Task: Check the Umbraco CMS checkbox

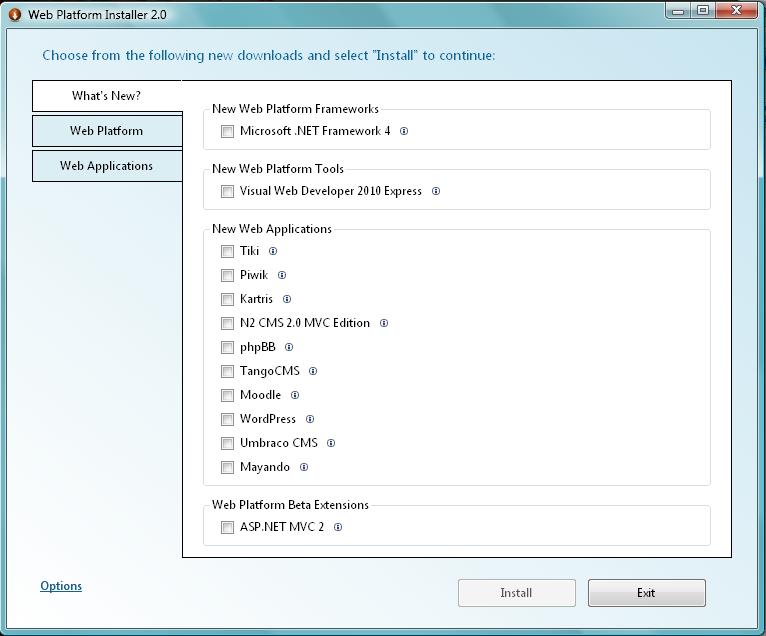Action: [227, 443]
